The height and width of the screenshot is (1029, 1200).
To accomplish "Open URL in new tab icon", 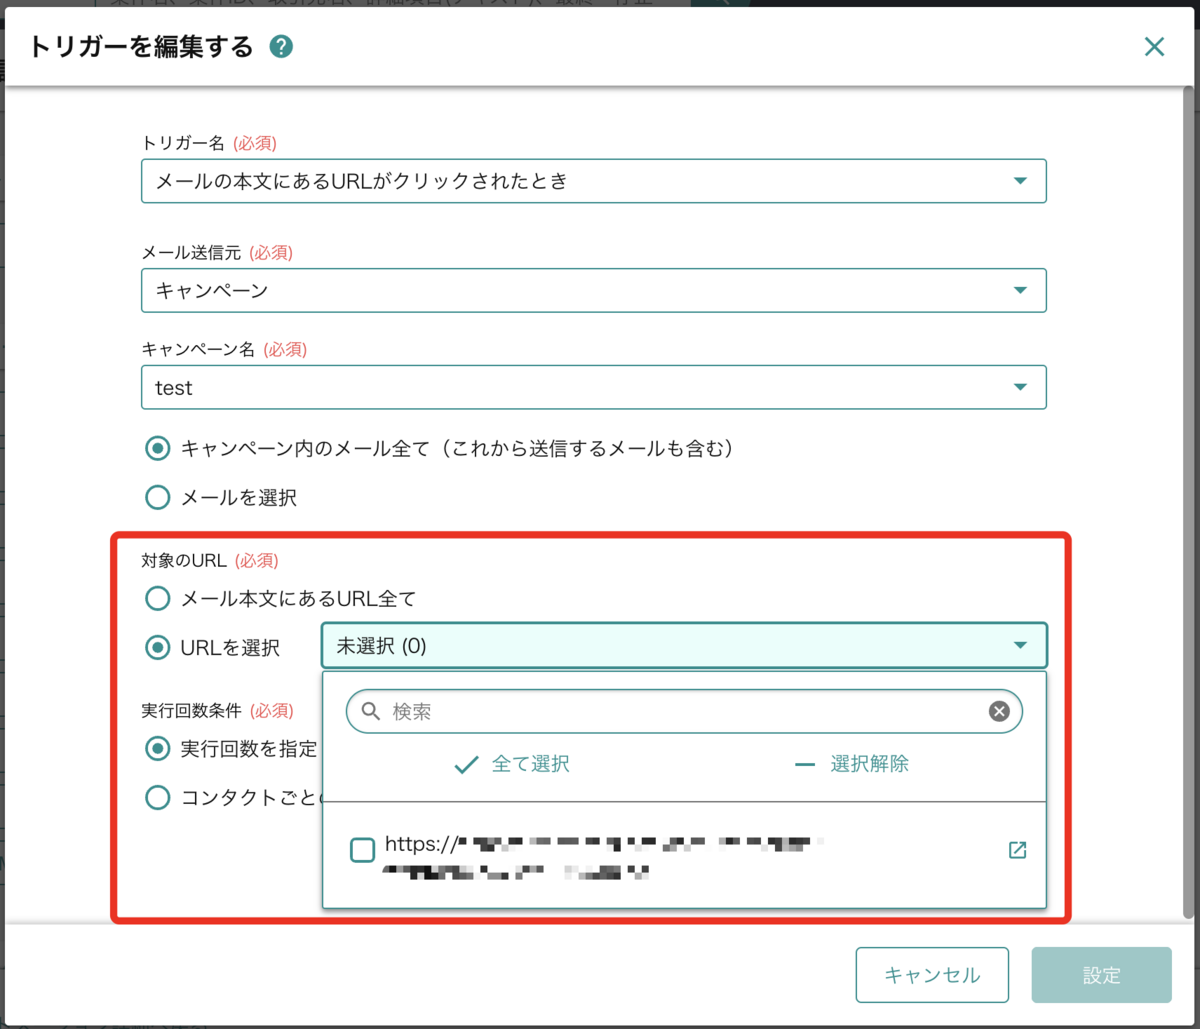I will pyautogui.click(x=1017, y=851).
